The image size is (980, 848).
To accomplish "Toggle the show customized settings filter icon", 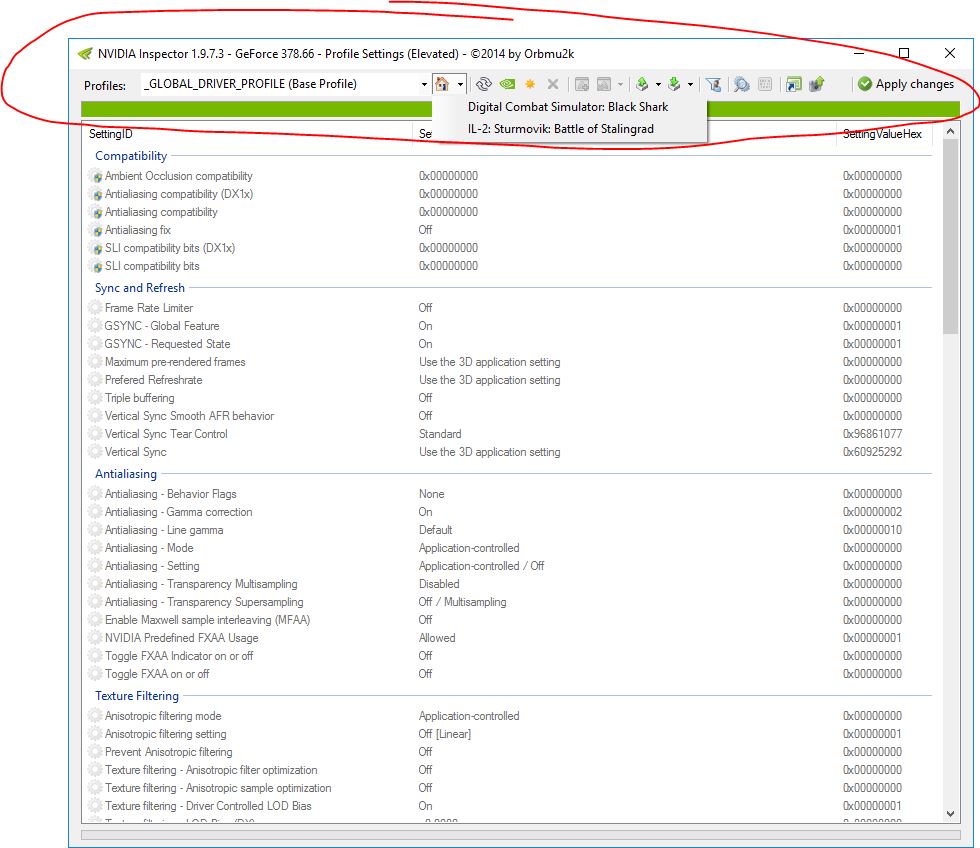I will [713, 84].
